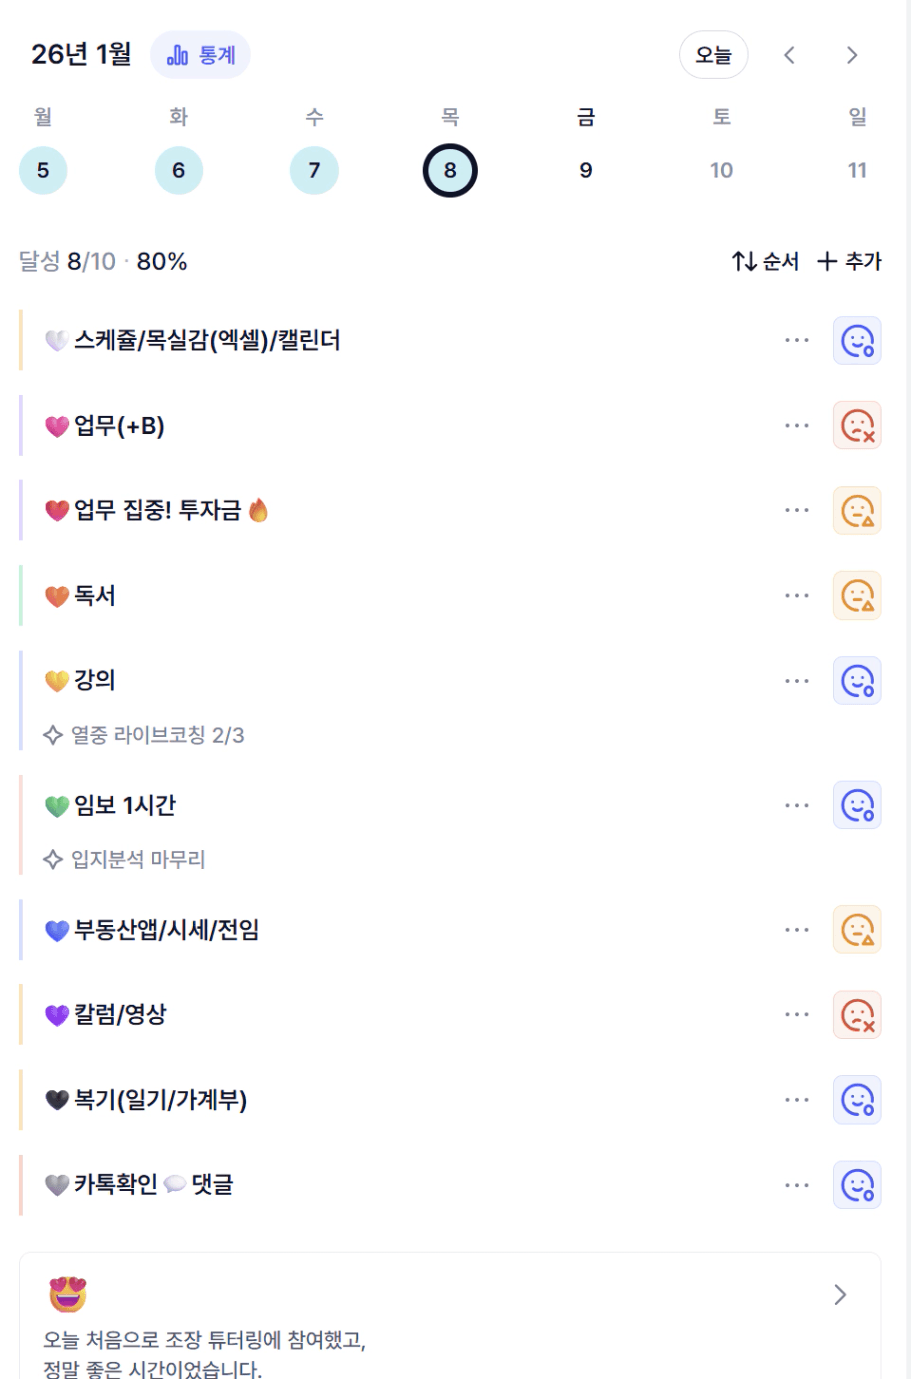This screenshot has width=911, height=1379.
Task: Toggle the failed status face for 업무(+B)
Action: [857, 426]
